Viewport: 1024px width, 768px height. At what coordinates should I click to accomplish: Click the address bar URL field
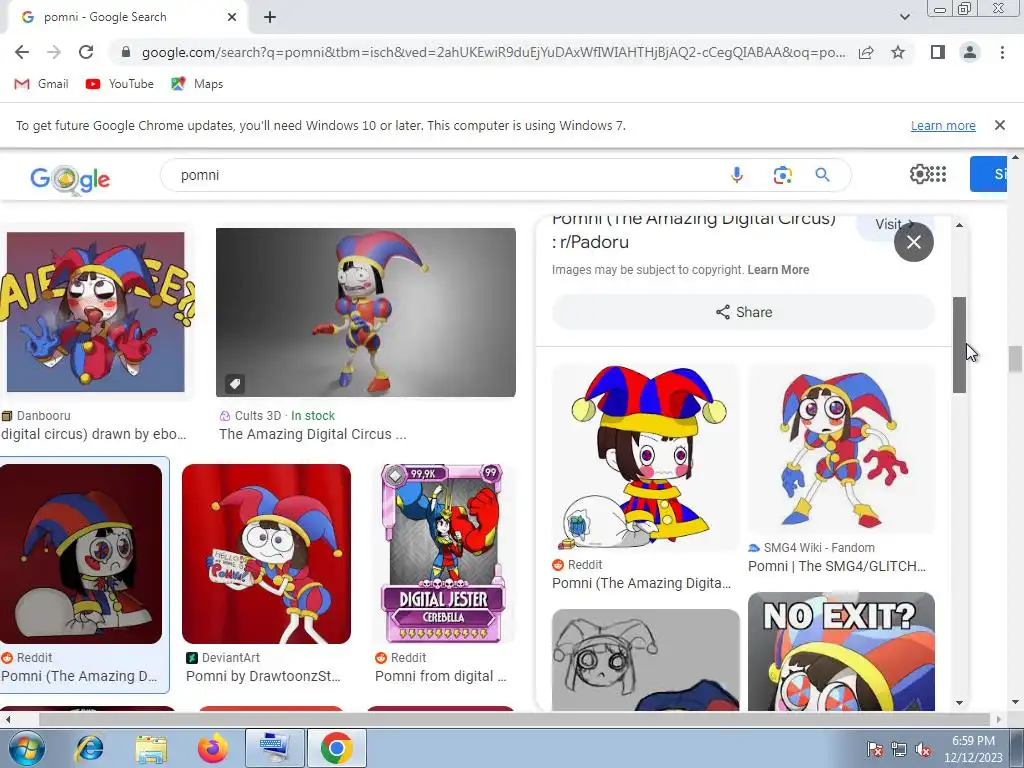tap(493, 52)
